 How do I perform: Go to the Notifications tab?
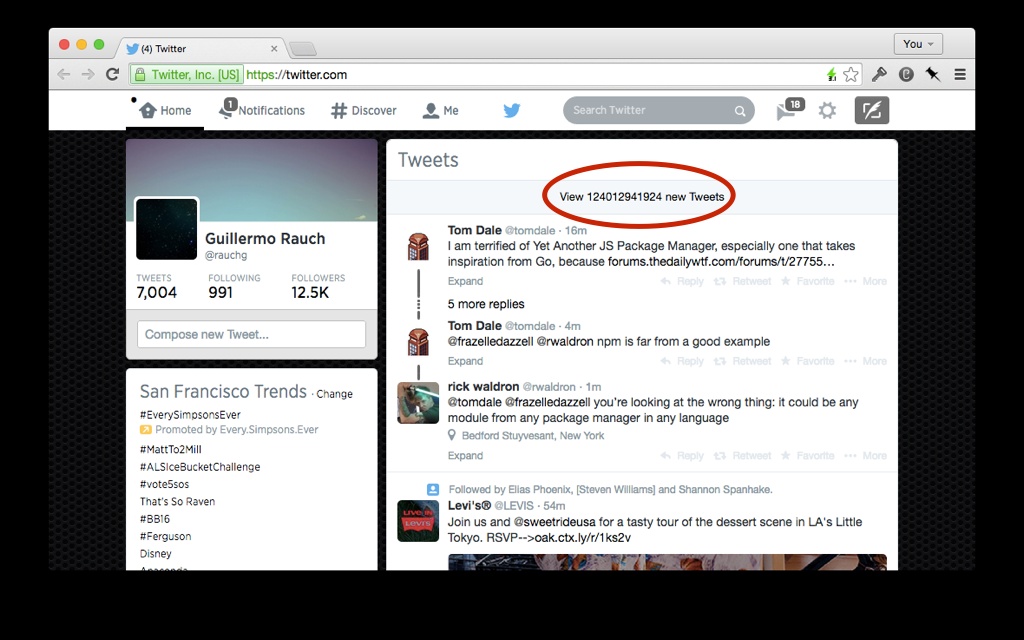262,111
